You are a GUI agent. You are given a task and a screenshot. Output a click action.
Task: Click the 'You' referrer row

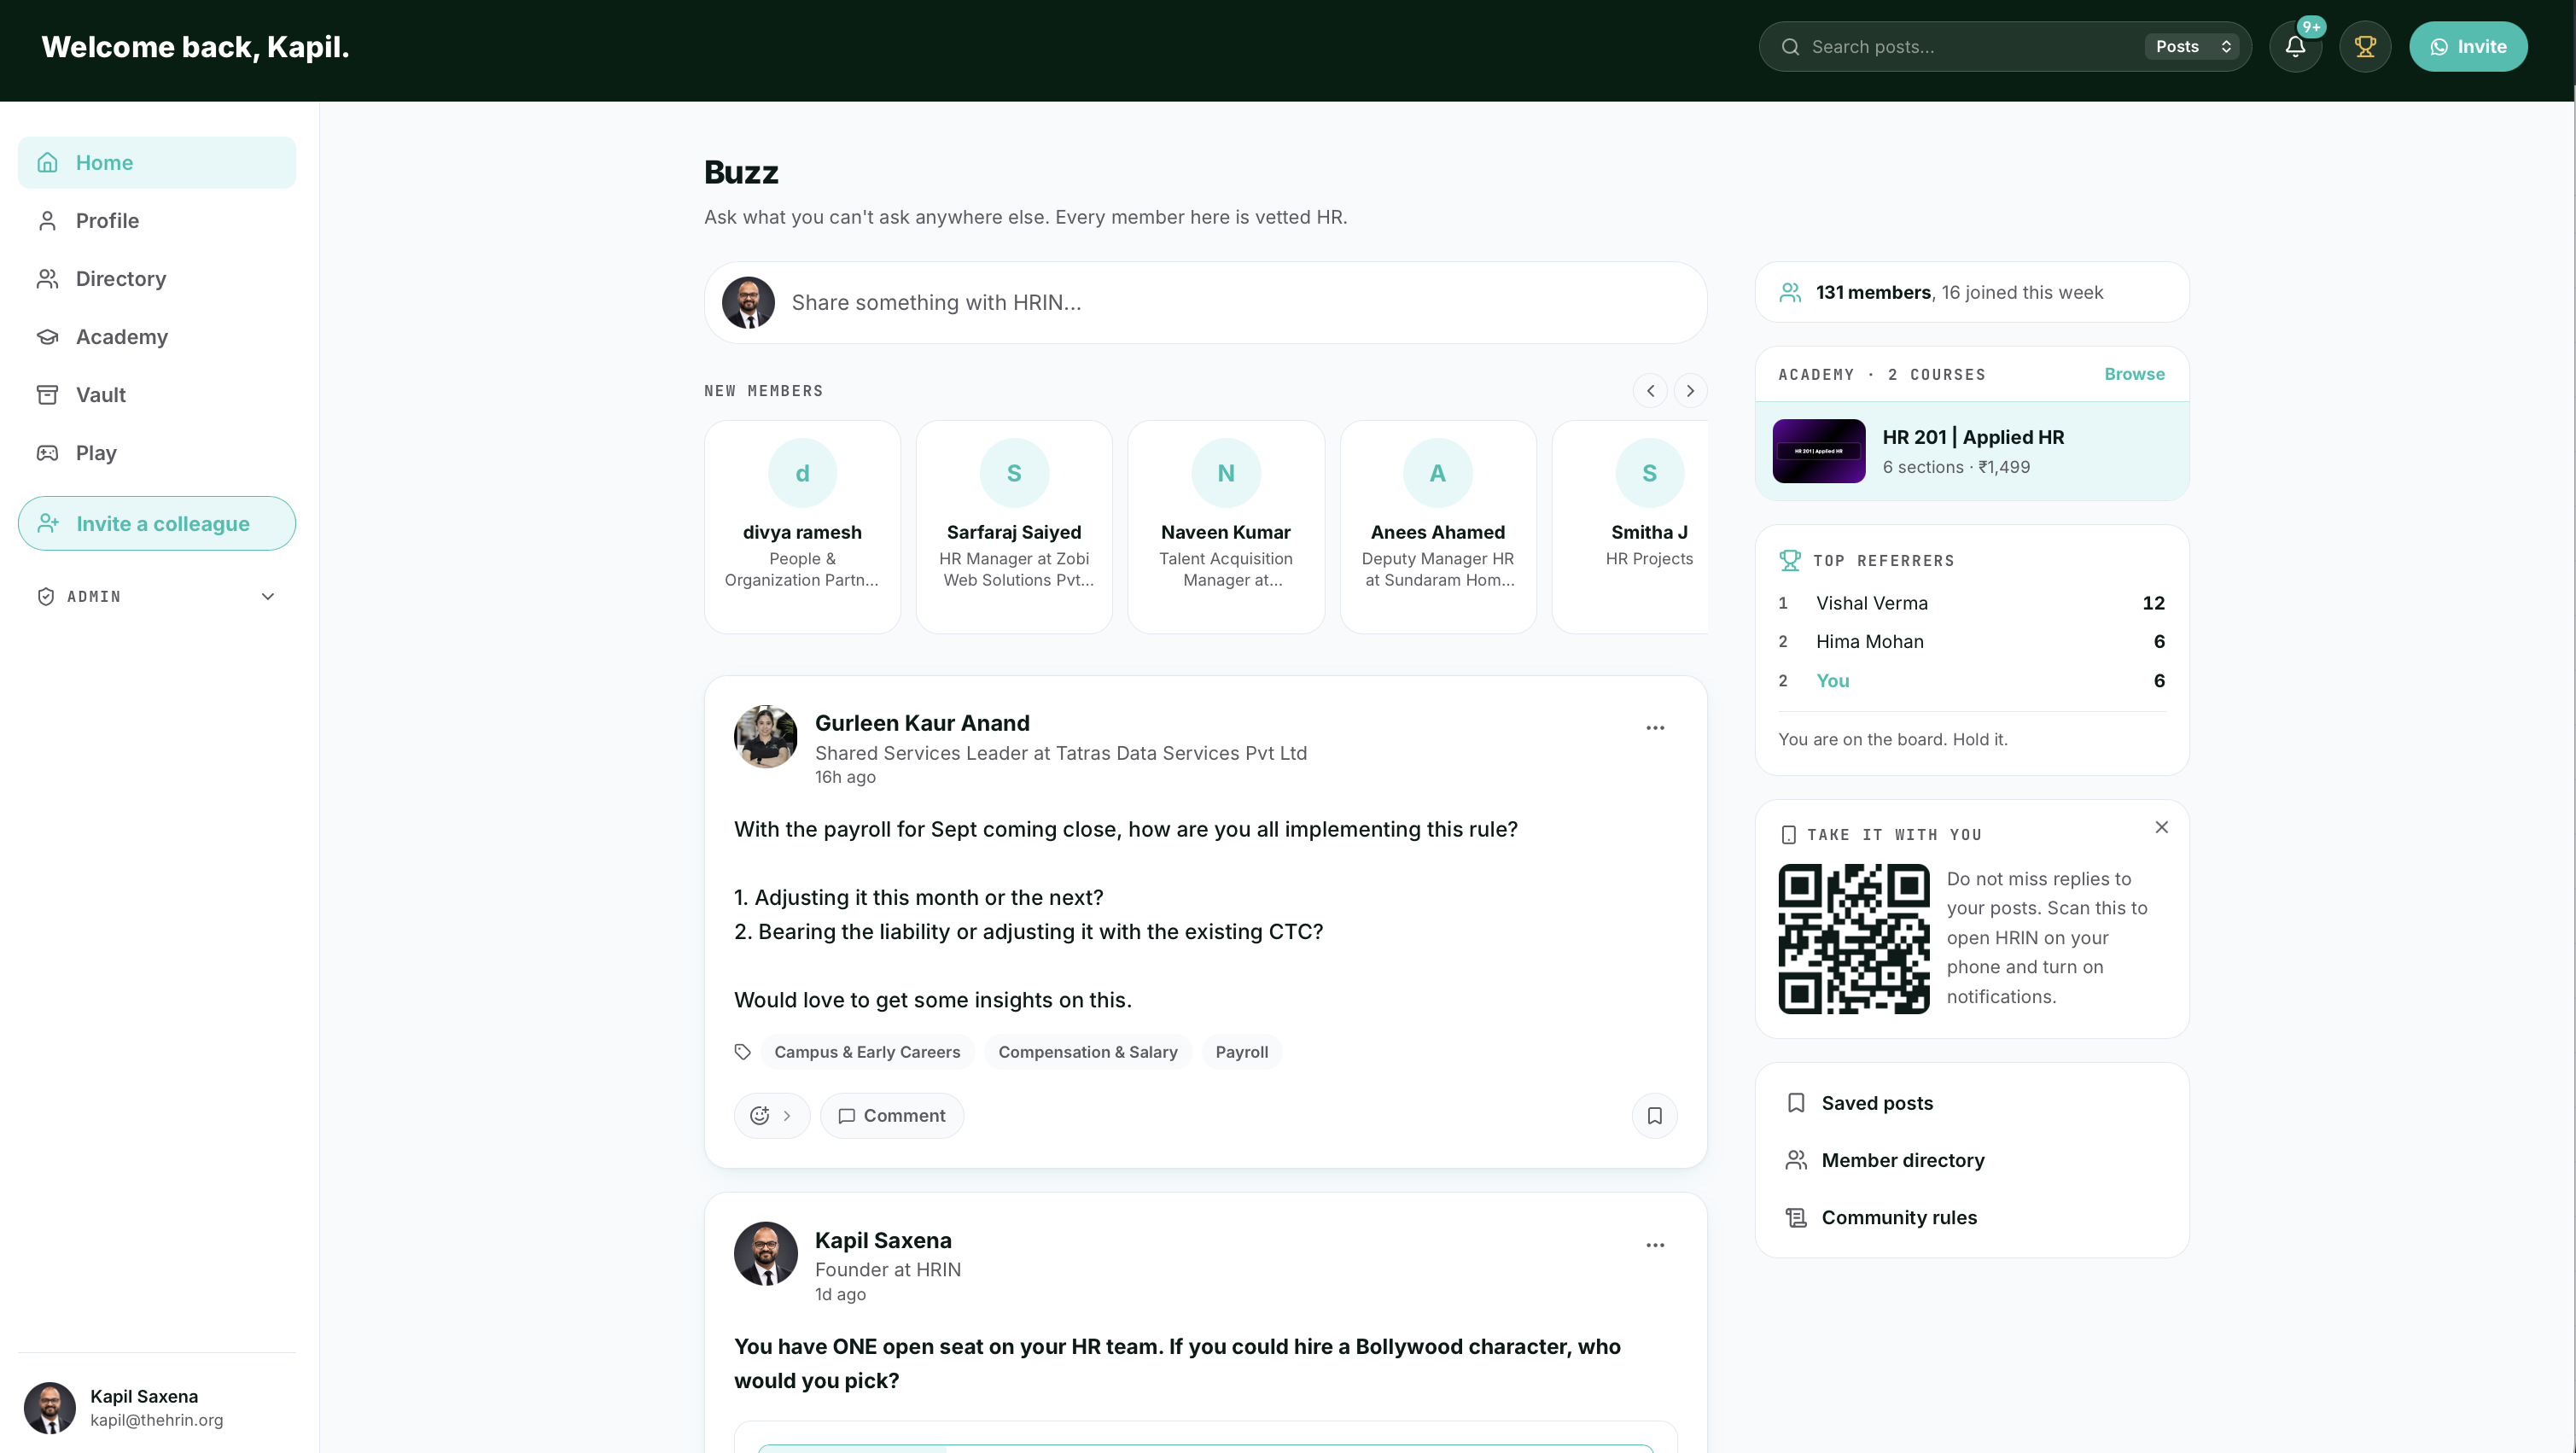[1972, 681]
